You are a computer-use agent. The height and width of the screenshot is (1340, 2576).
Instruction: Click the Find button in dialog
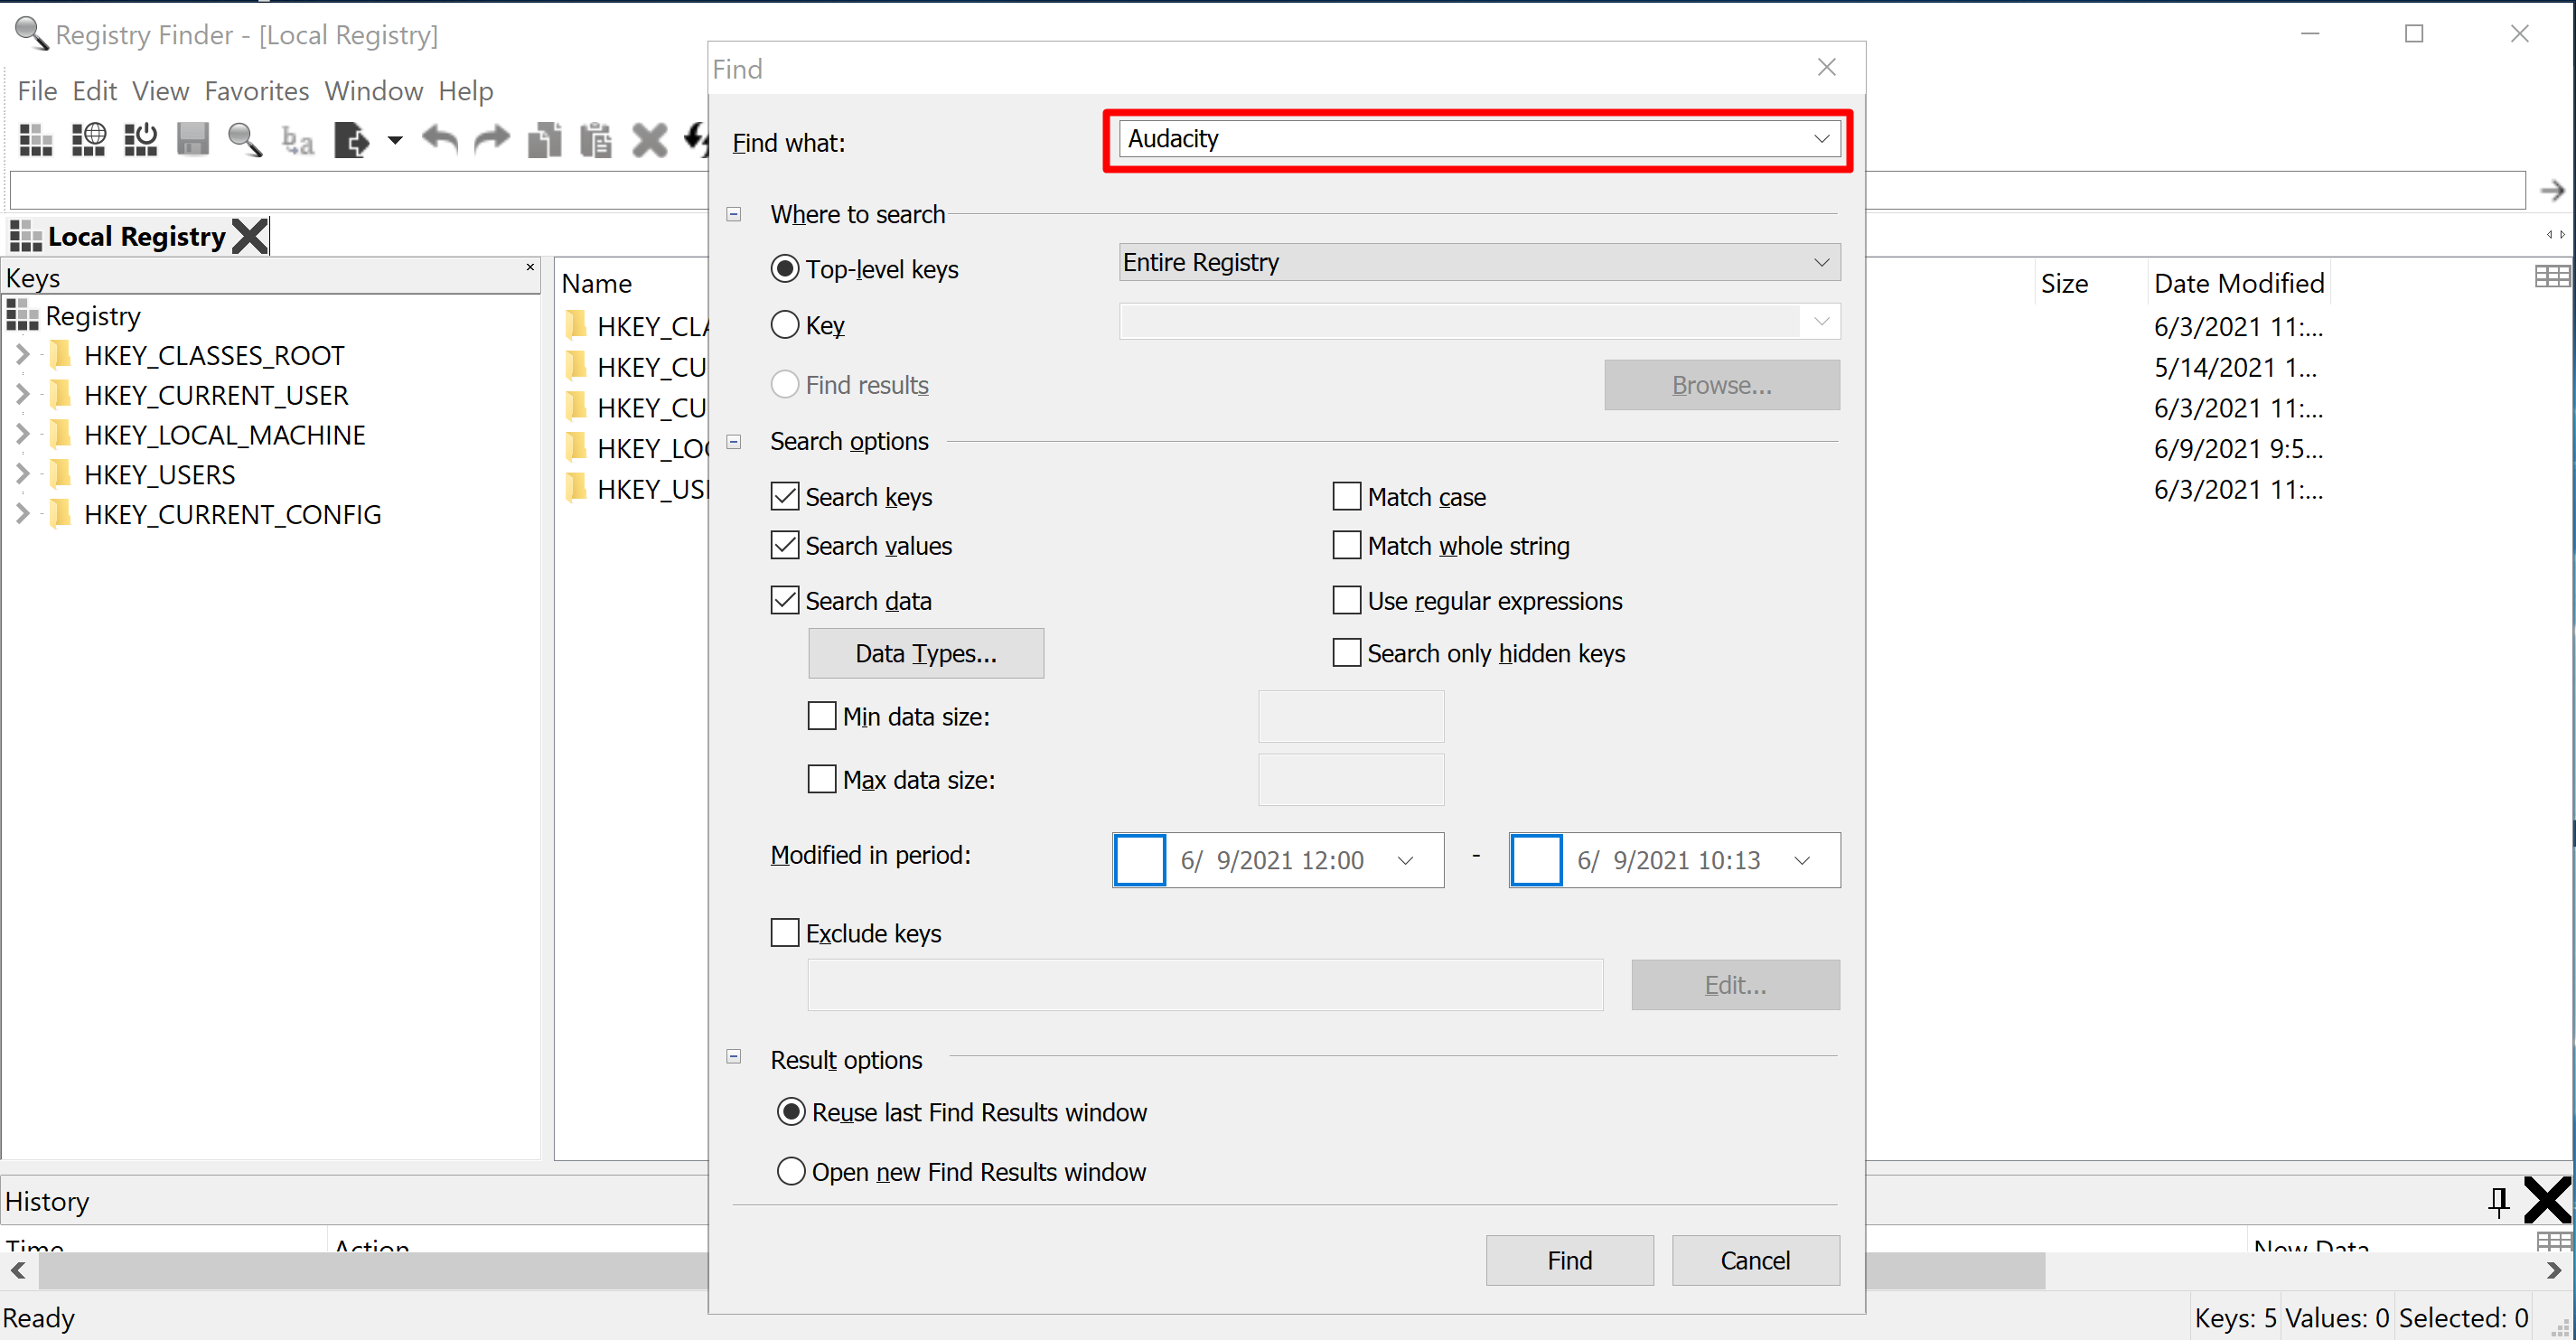[1568, 1260]
